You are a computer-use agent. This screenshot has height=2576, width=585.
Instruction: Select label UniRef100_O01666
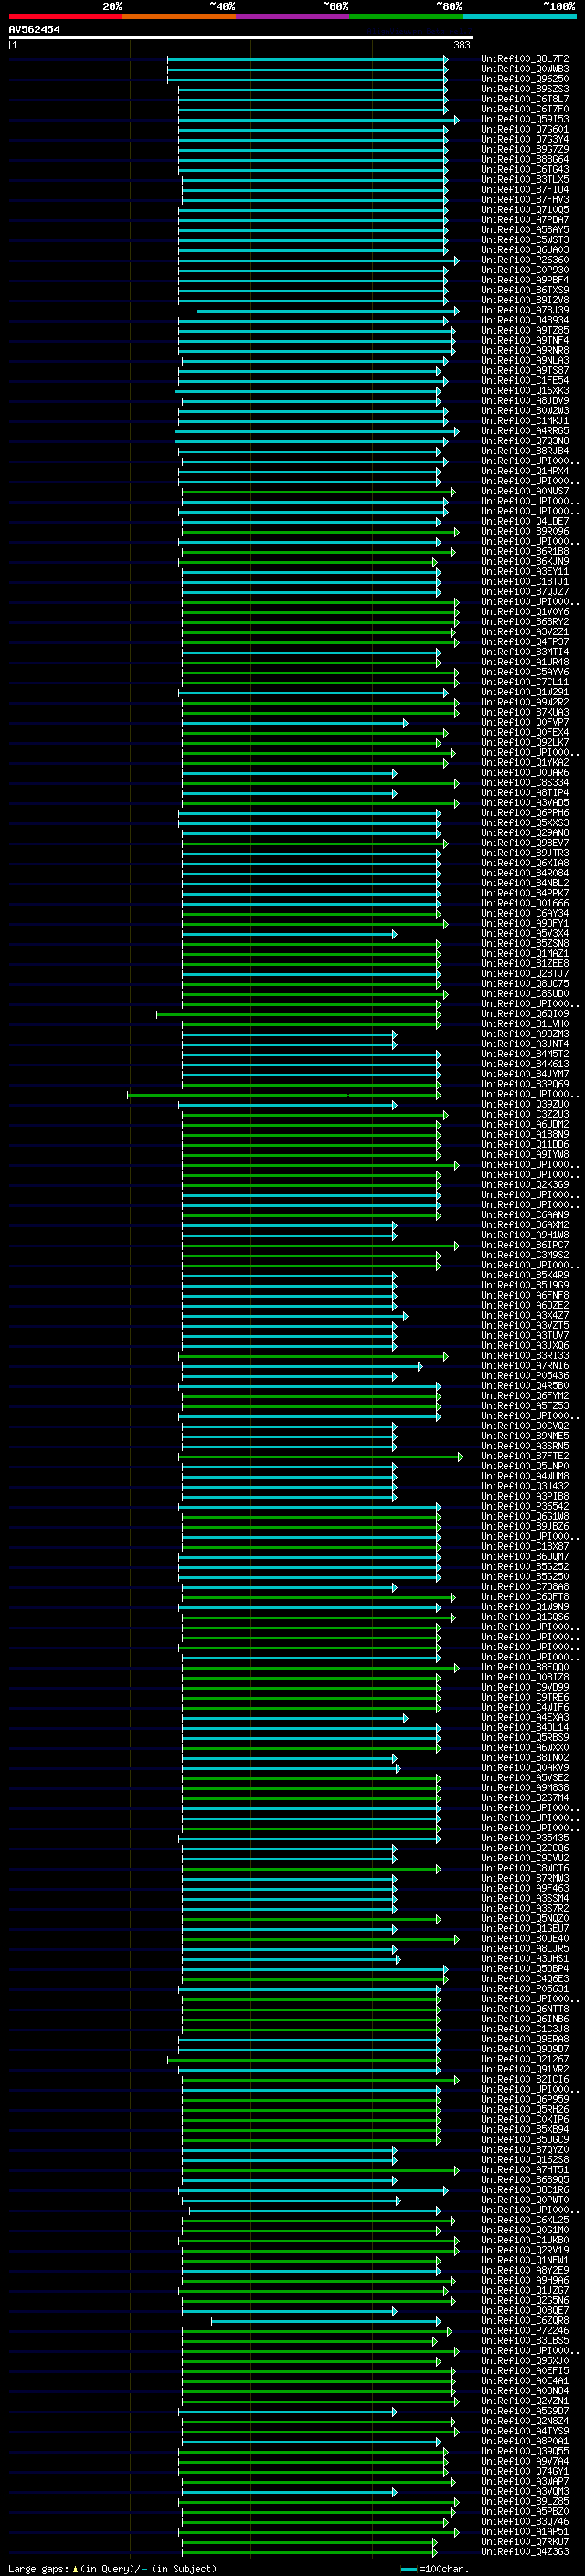pos(525,903)
